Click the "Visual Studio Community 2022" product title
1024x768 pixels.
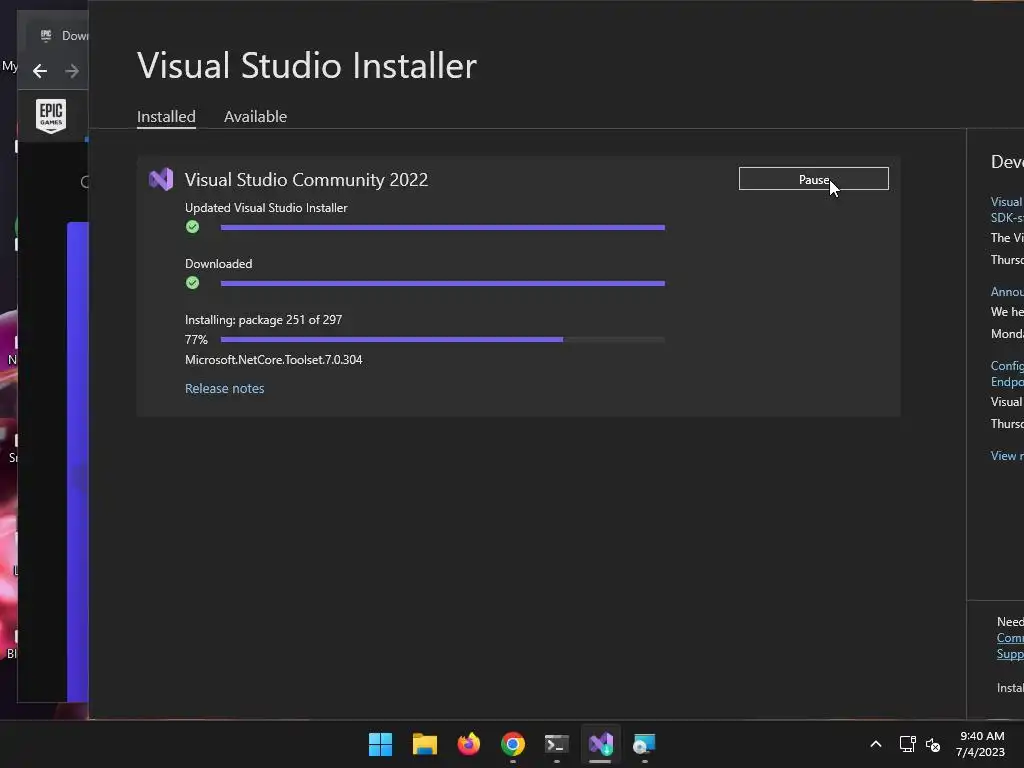[306, 180]
